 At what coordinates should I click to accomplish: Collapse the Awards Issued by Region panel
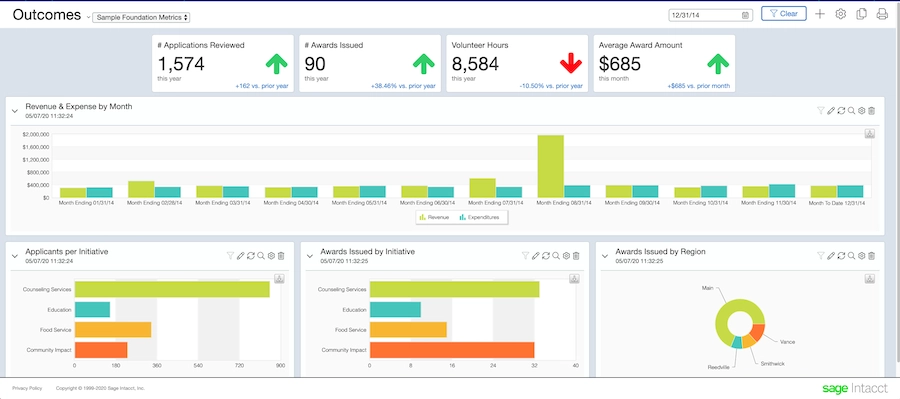[x=605, y=256]
